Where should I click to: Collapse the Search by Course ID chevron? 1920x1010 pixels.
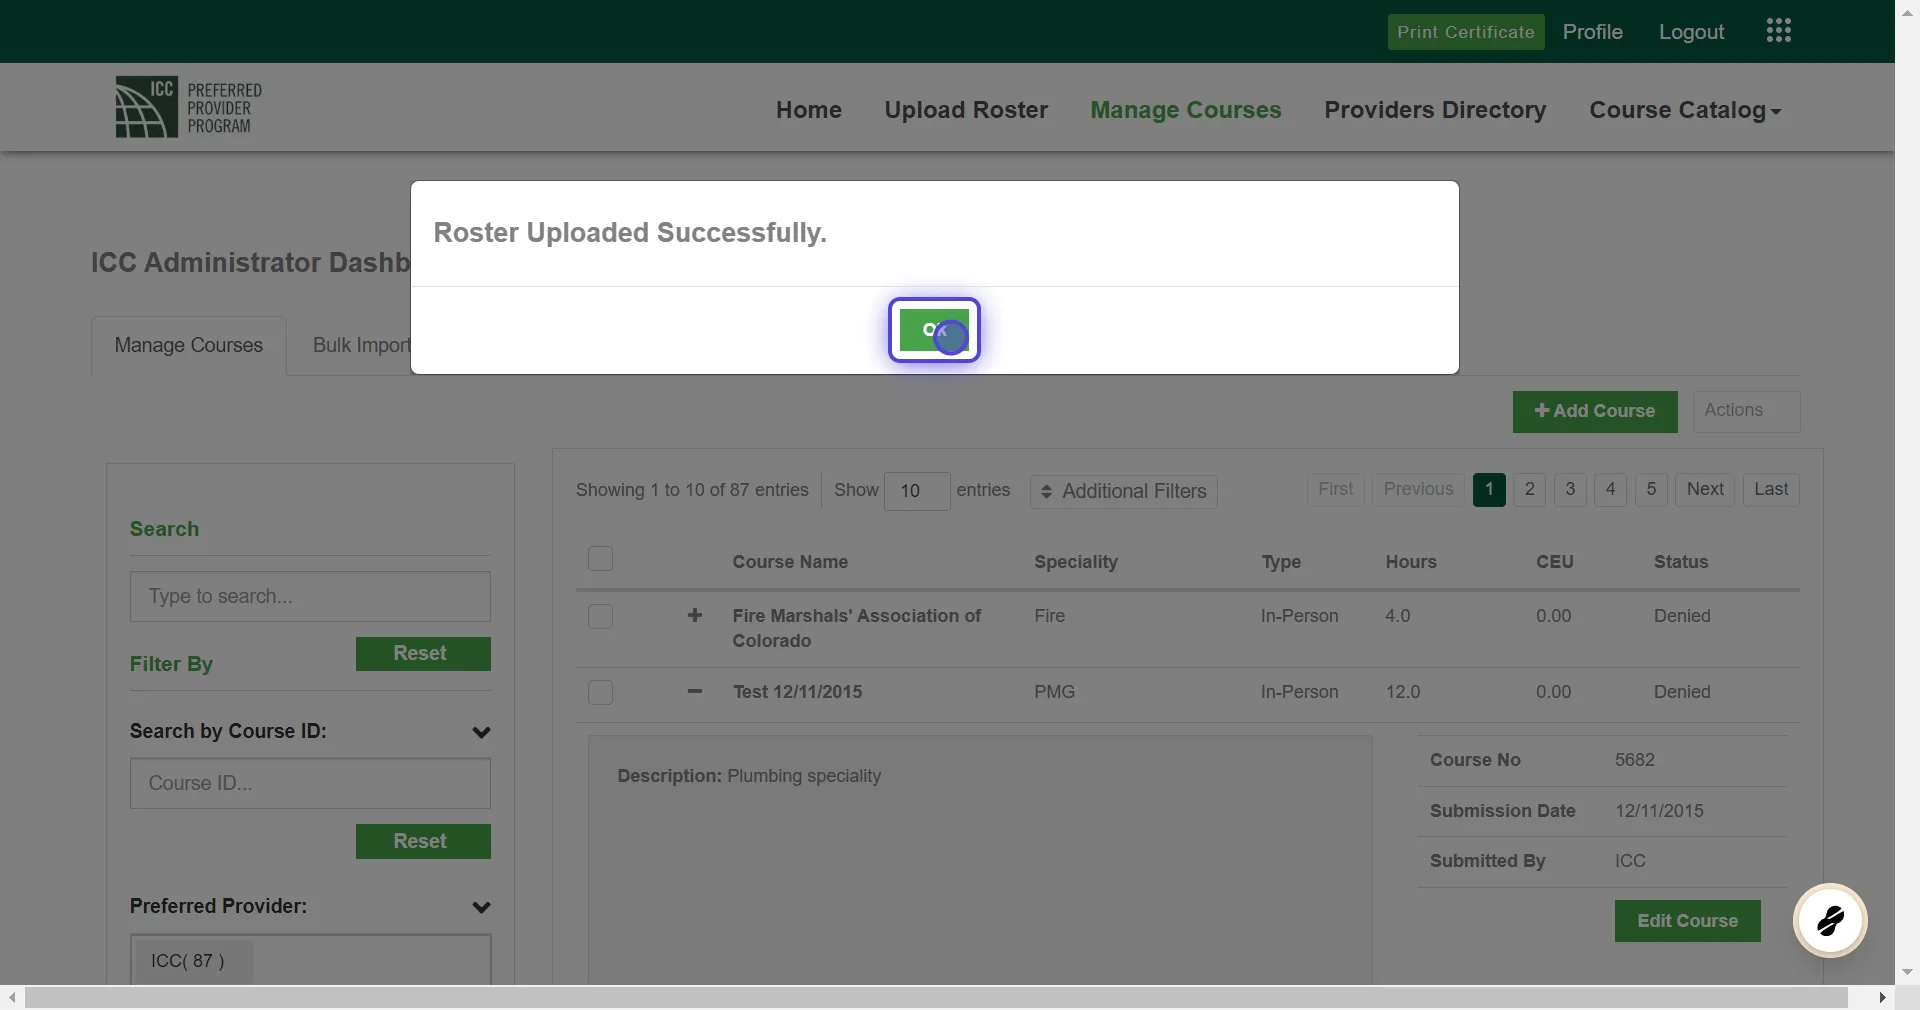481,732
